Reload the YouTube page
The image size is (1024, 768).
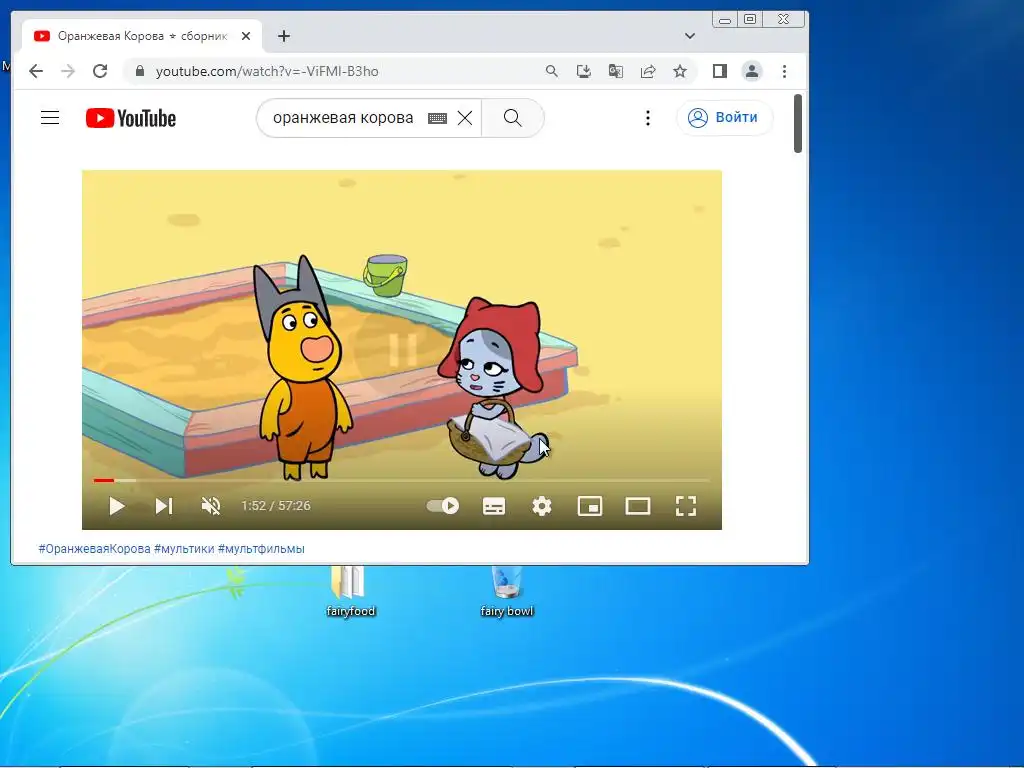click(100, 71)
